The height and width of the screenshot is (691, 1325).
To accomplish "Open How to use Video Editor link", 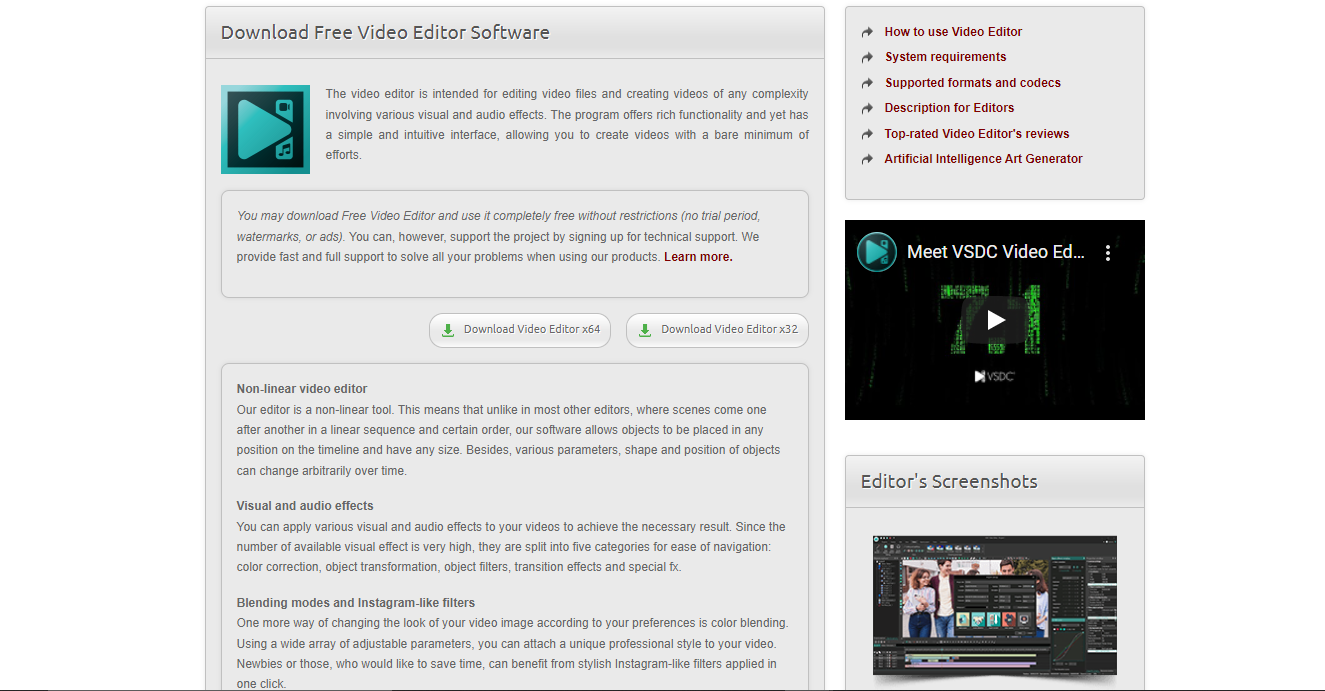I will [953, 32].
